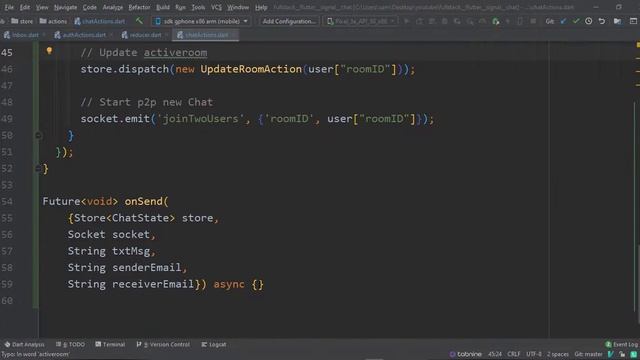Open the sdk gphone device selector dropdown

[202, 21]
